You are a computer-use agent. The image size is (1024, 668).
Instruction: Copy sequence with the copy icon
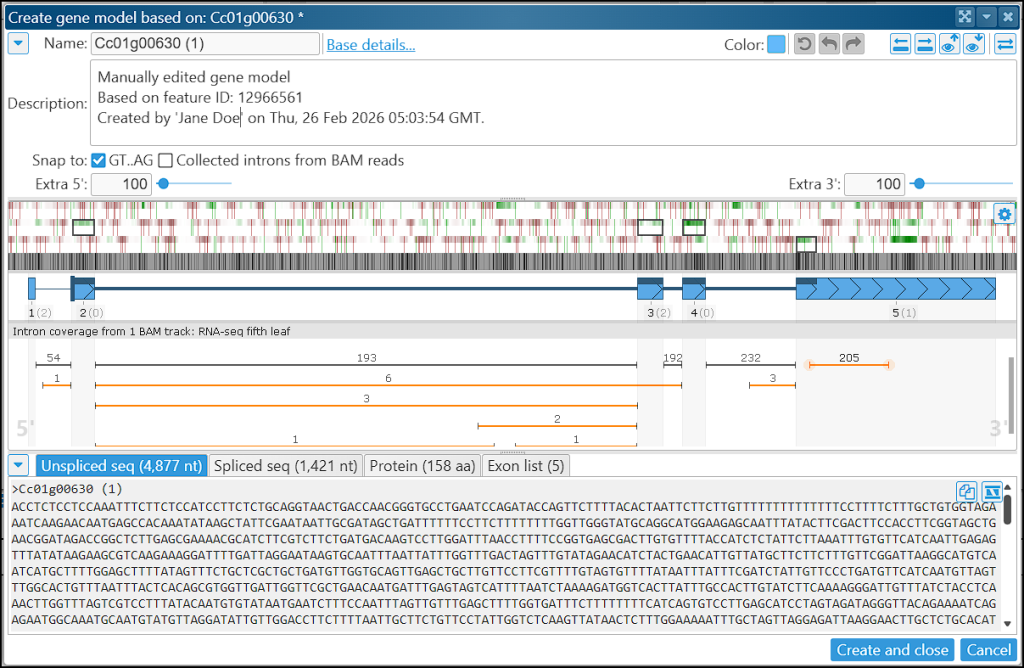click(967, 491)
